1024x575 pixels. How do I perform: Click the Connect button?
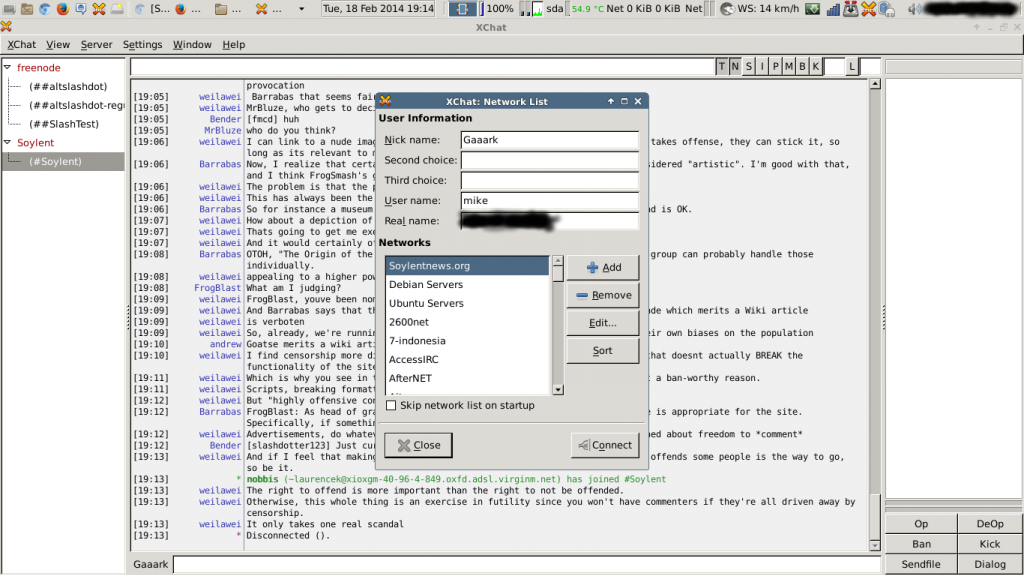click(605, 445)
